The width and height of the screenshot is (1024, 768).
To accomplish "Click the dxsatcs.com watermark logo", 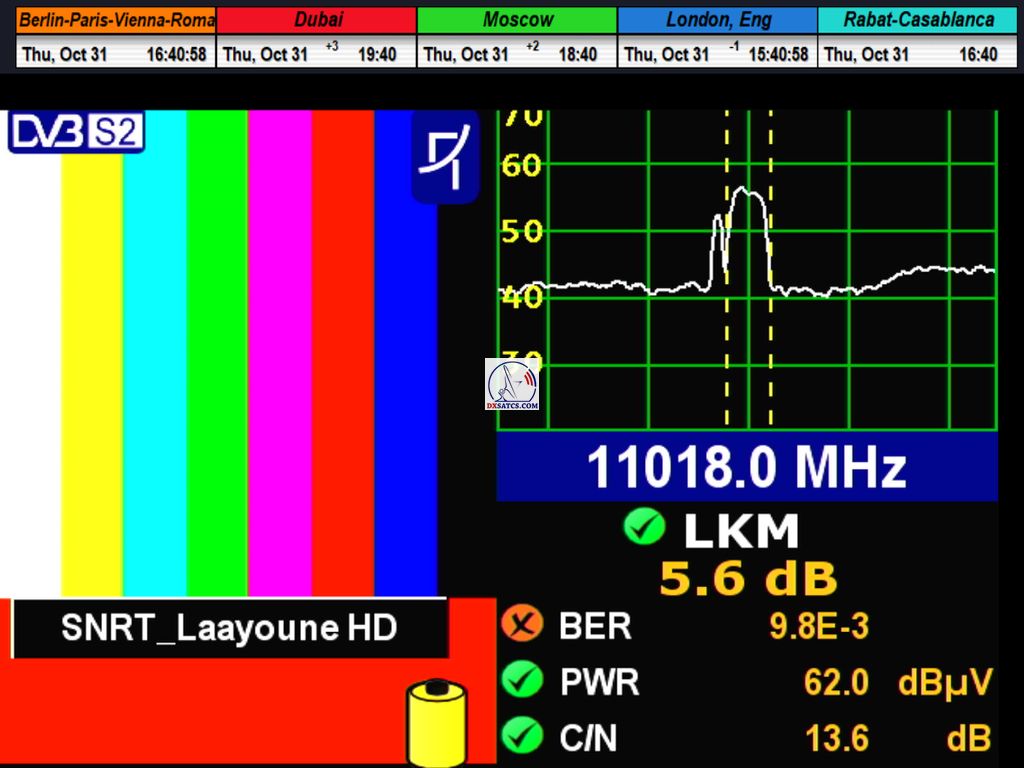I will coord(512,385).
